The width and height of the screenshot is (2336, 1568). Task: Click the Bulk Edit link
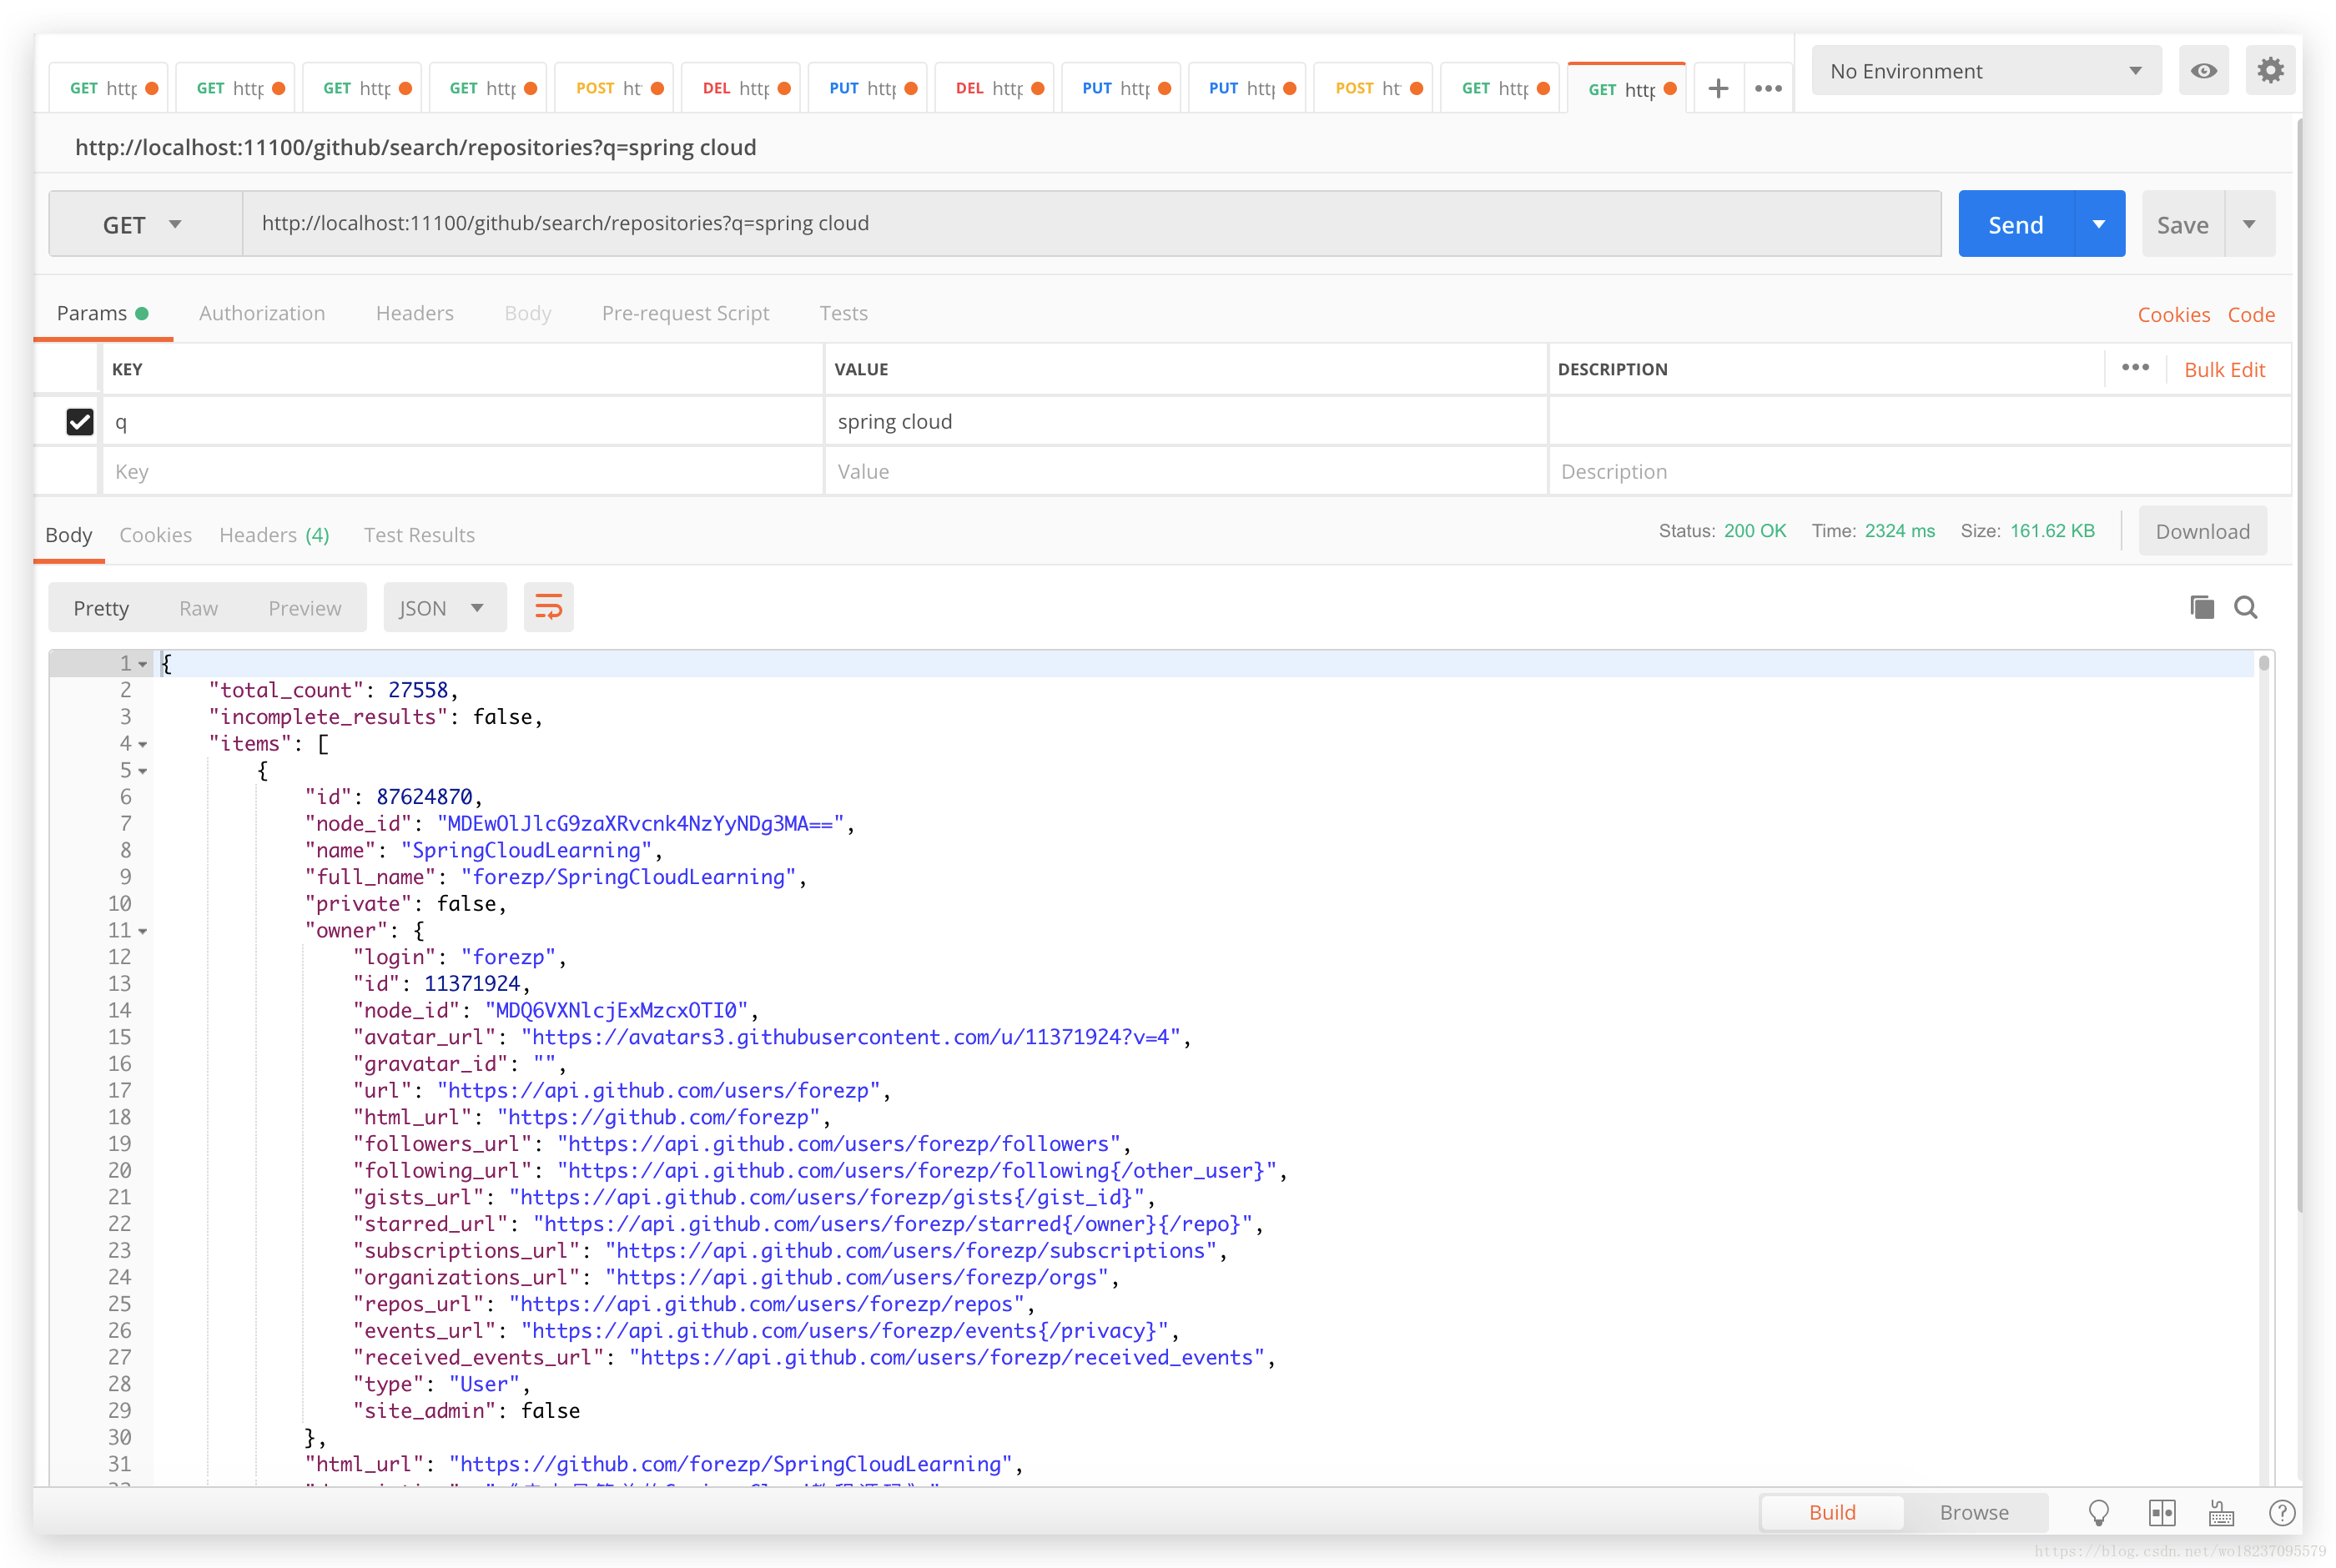pyautogui.click(x=2224, y=369)
